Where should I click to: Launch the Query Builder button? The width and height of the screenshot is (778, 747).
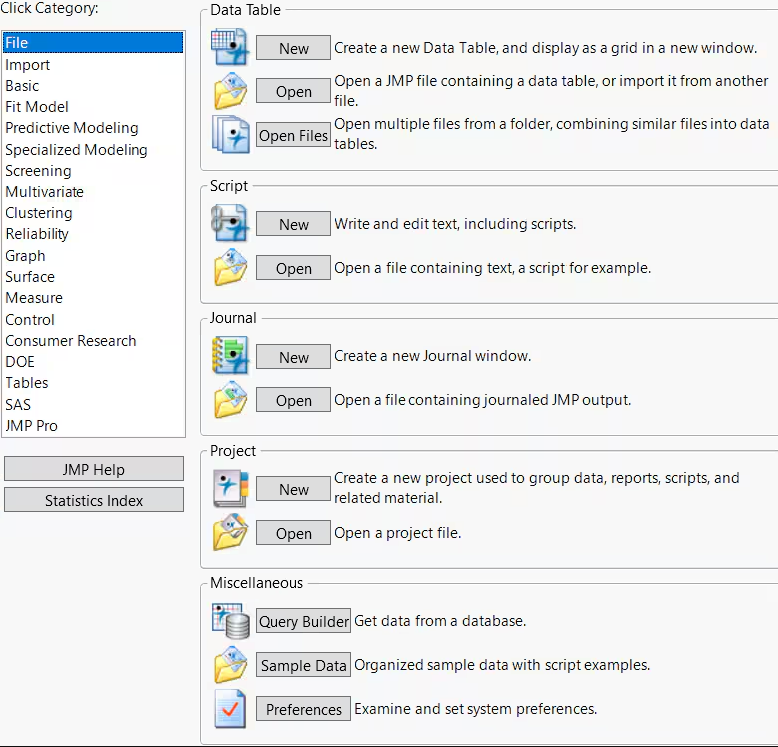[303, 621]
